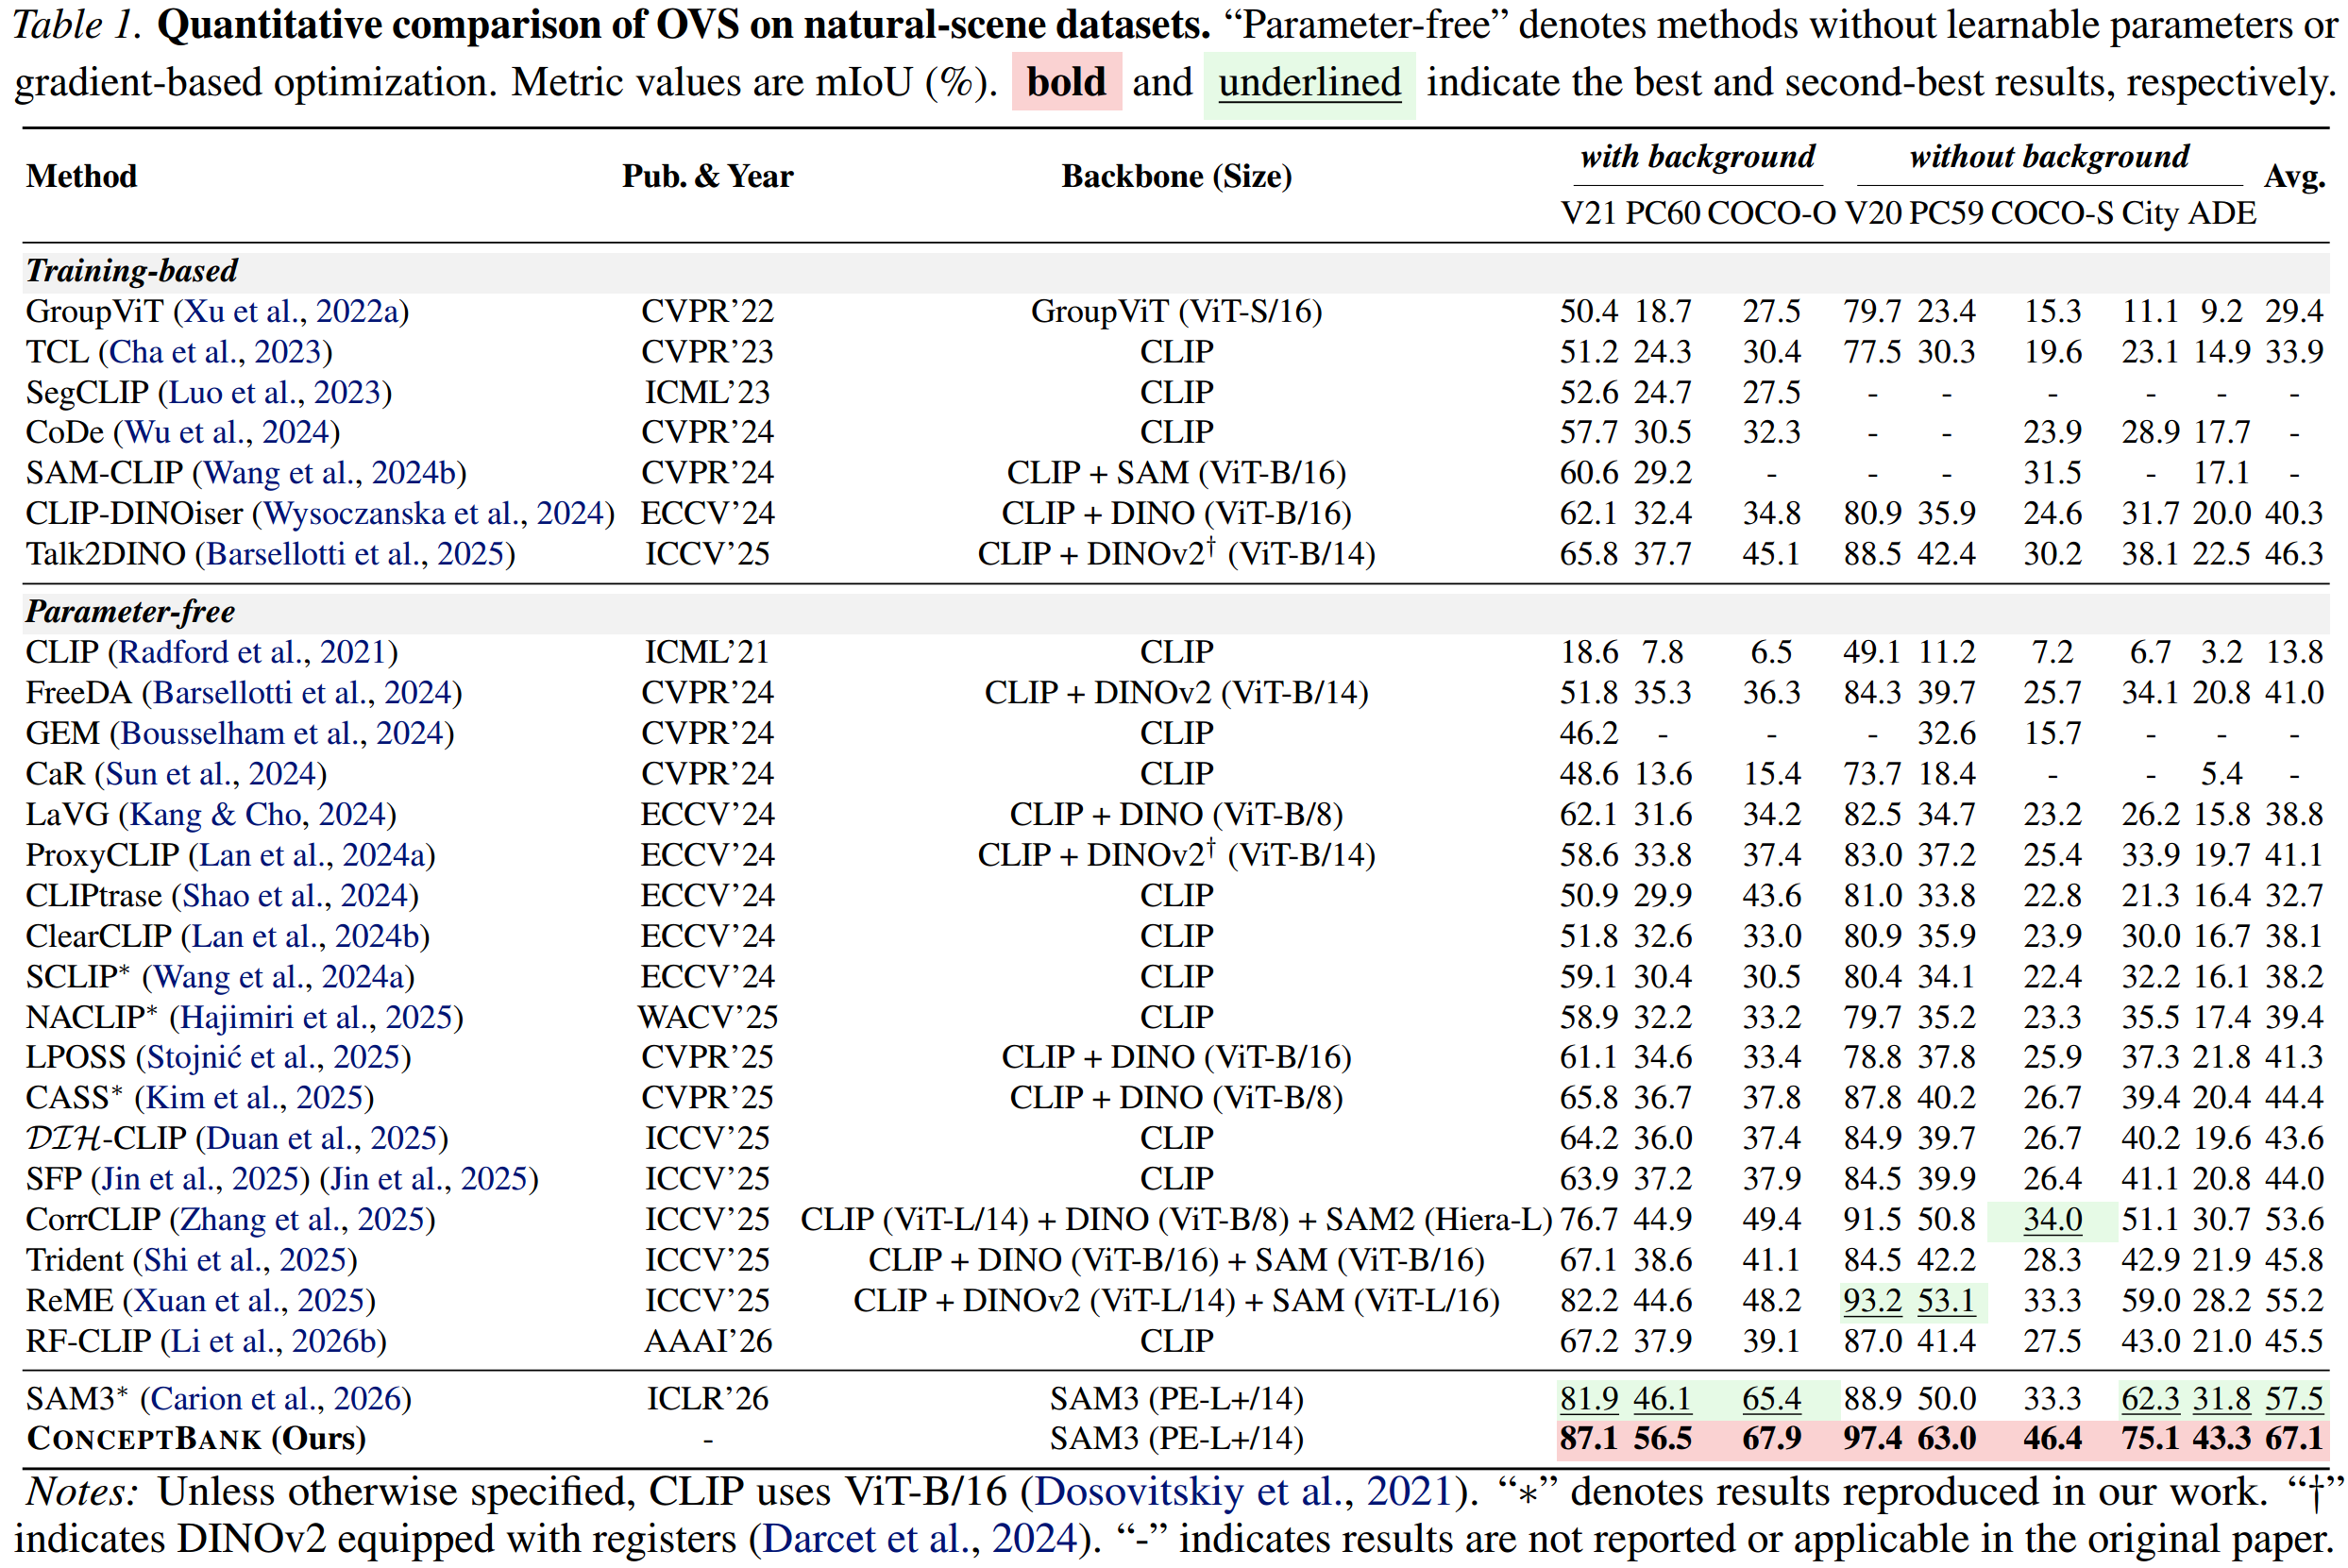2348x1568 pixels.
Task: Click the ReME backbone description
Action: (x=1177, y=1301)
